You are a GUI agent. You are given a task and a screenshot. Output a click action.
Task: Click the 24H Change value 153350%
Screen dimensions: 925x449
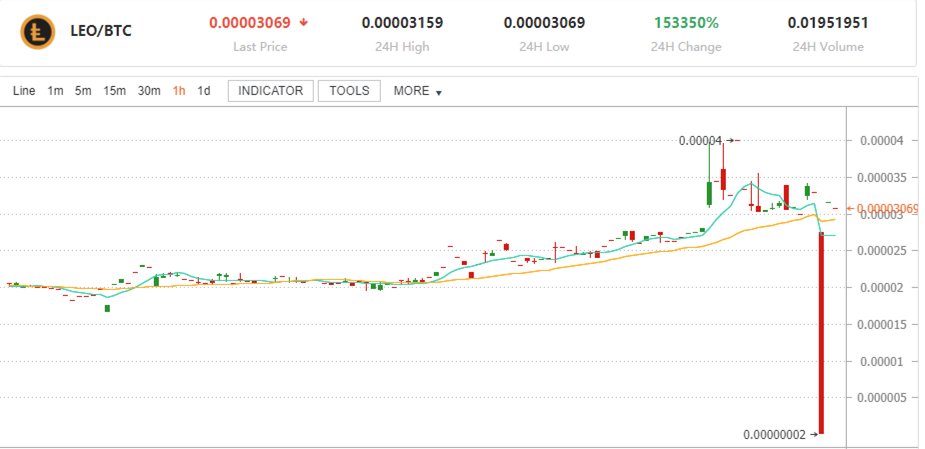coord(686,23)
